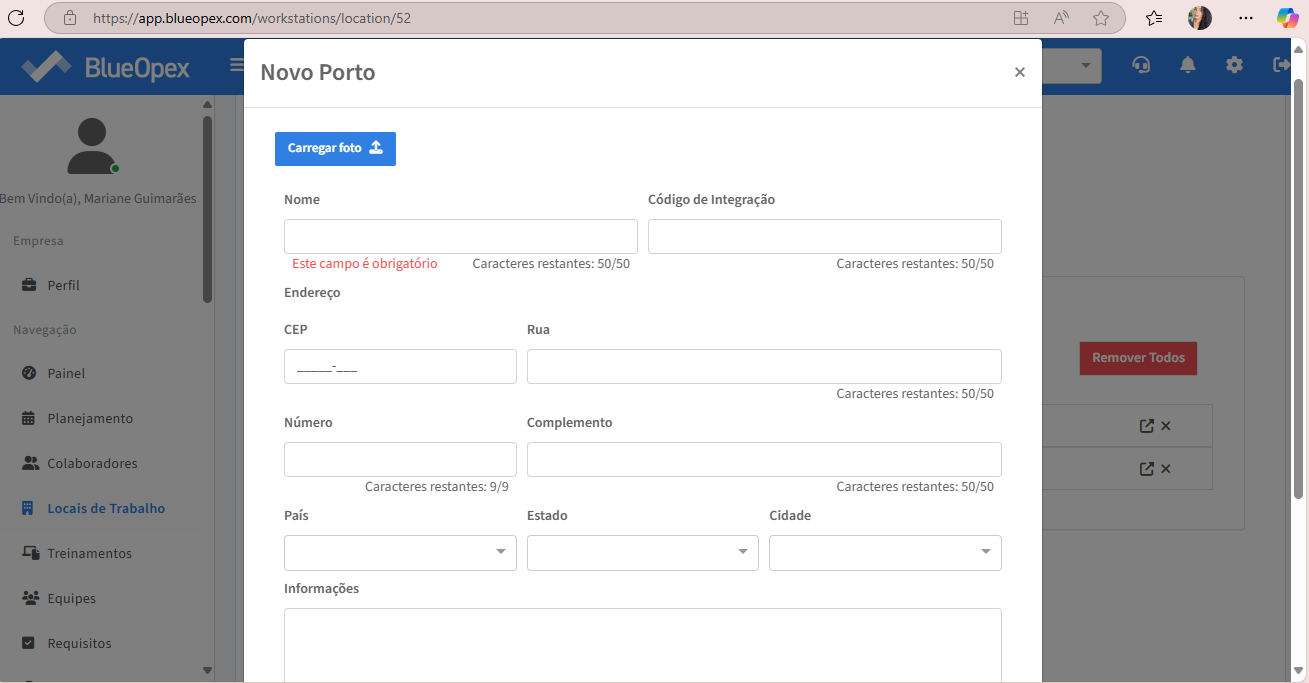Screen dimensions: 1309x683
Task: Click the Remover Todos button
Action: 1138,357
